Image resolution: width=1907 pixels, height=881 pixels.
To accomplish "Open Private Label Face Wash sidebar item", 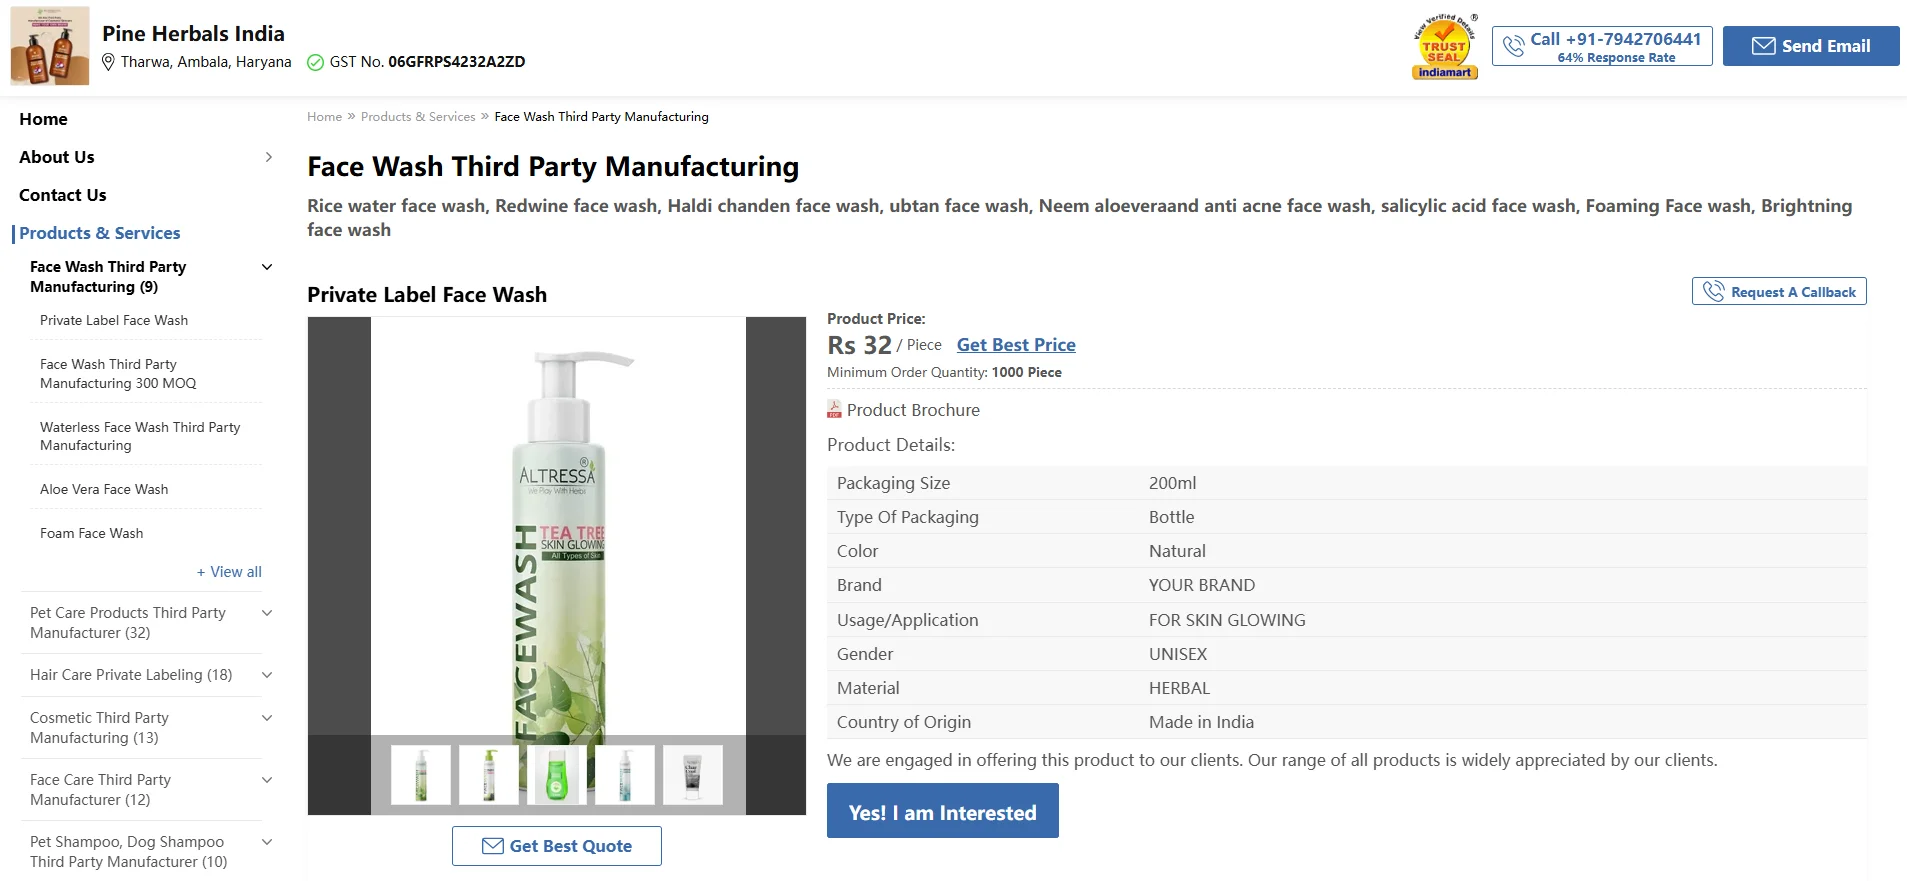I will (x=114, y=320).
